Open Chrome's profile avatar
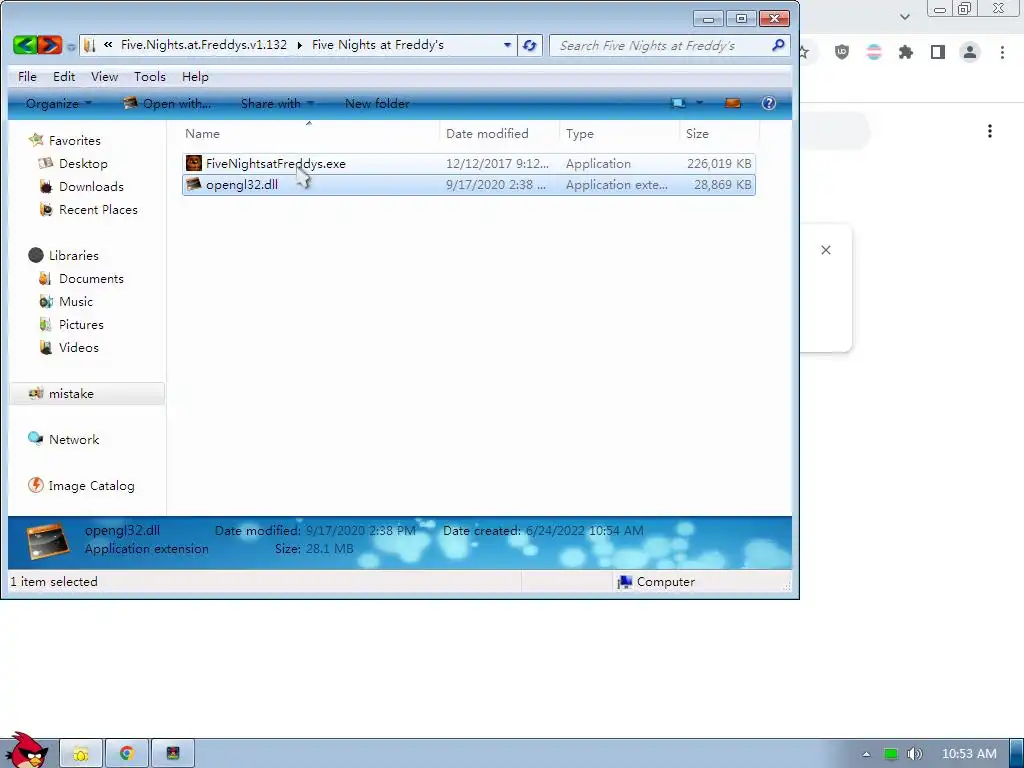 (970, 52)
